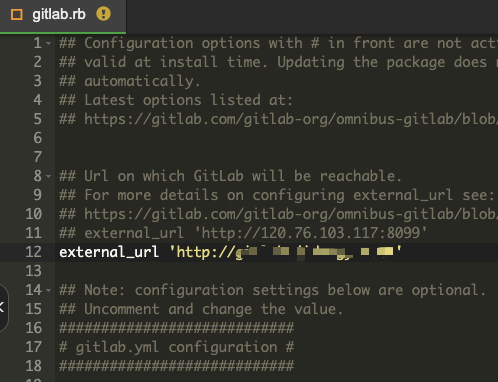Select the gitlab.rb tab

click(63, 16)
